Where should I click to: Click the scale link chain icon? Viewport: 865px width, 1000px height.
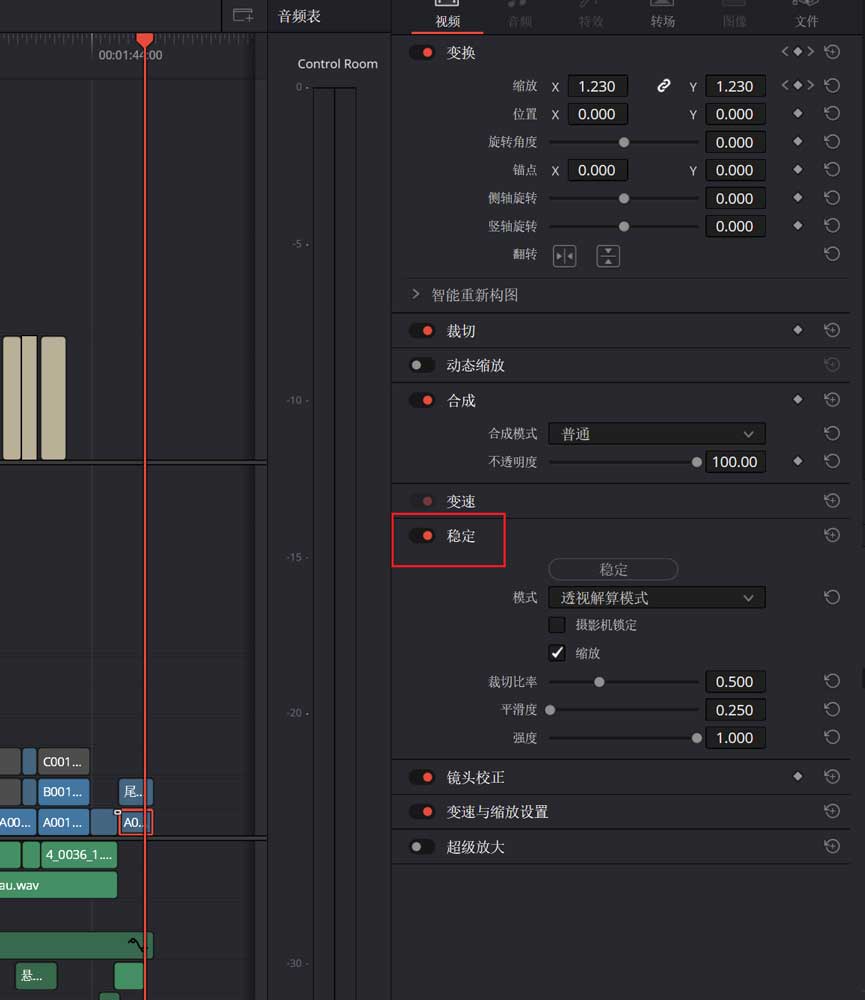tap(663, 86)
